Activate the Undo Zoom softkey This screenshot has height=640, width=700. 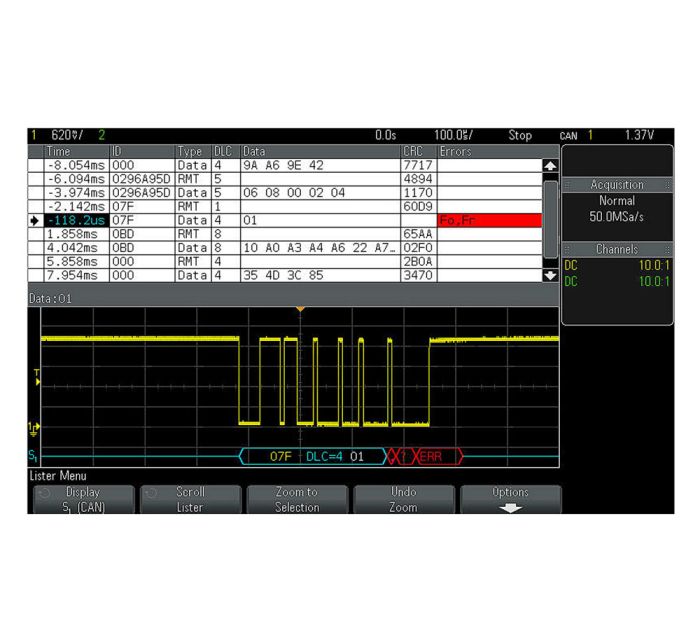click(404, 499)
